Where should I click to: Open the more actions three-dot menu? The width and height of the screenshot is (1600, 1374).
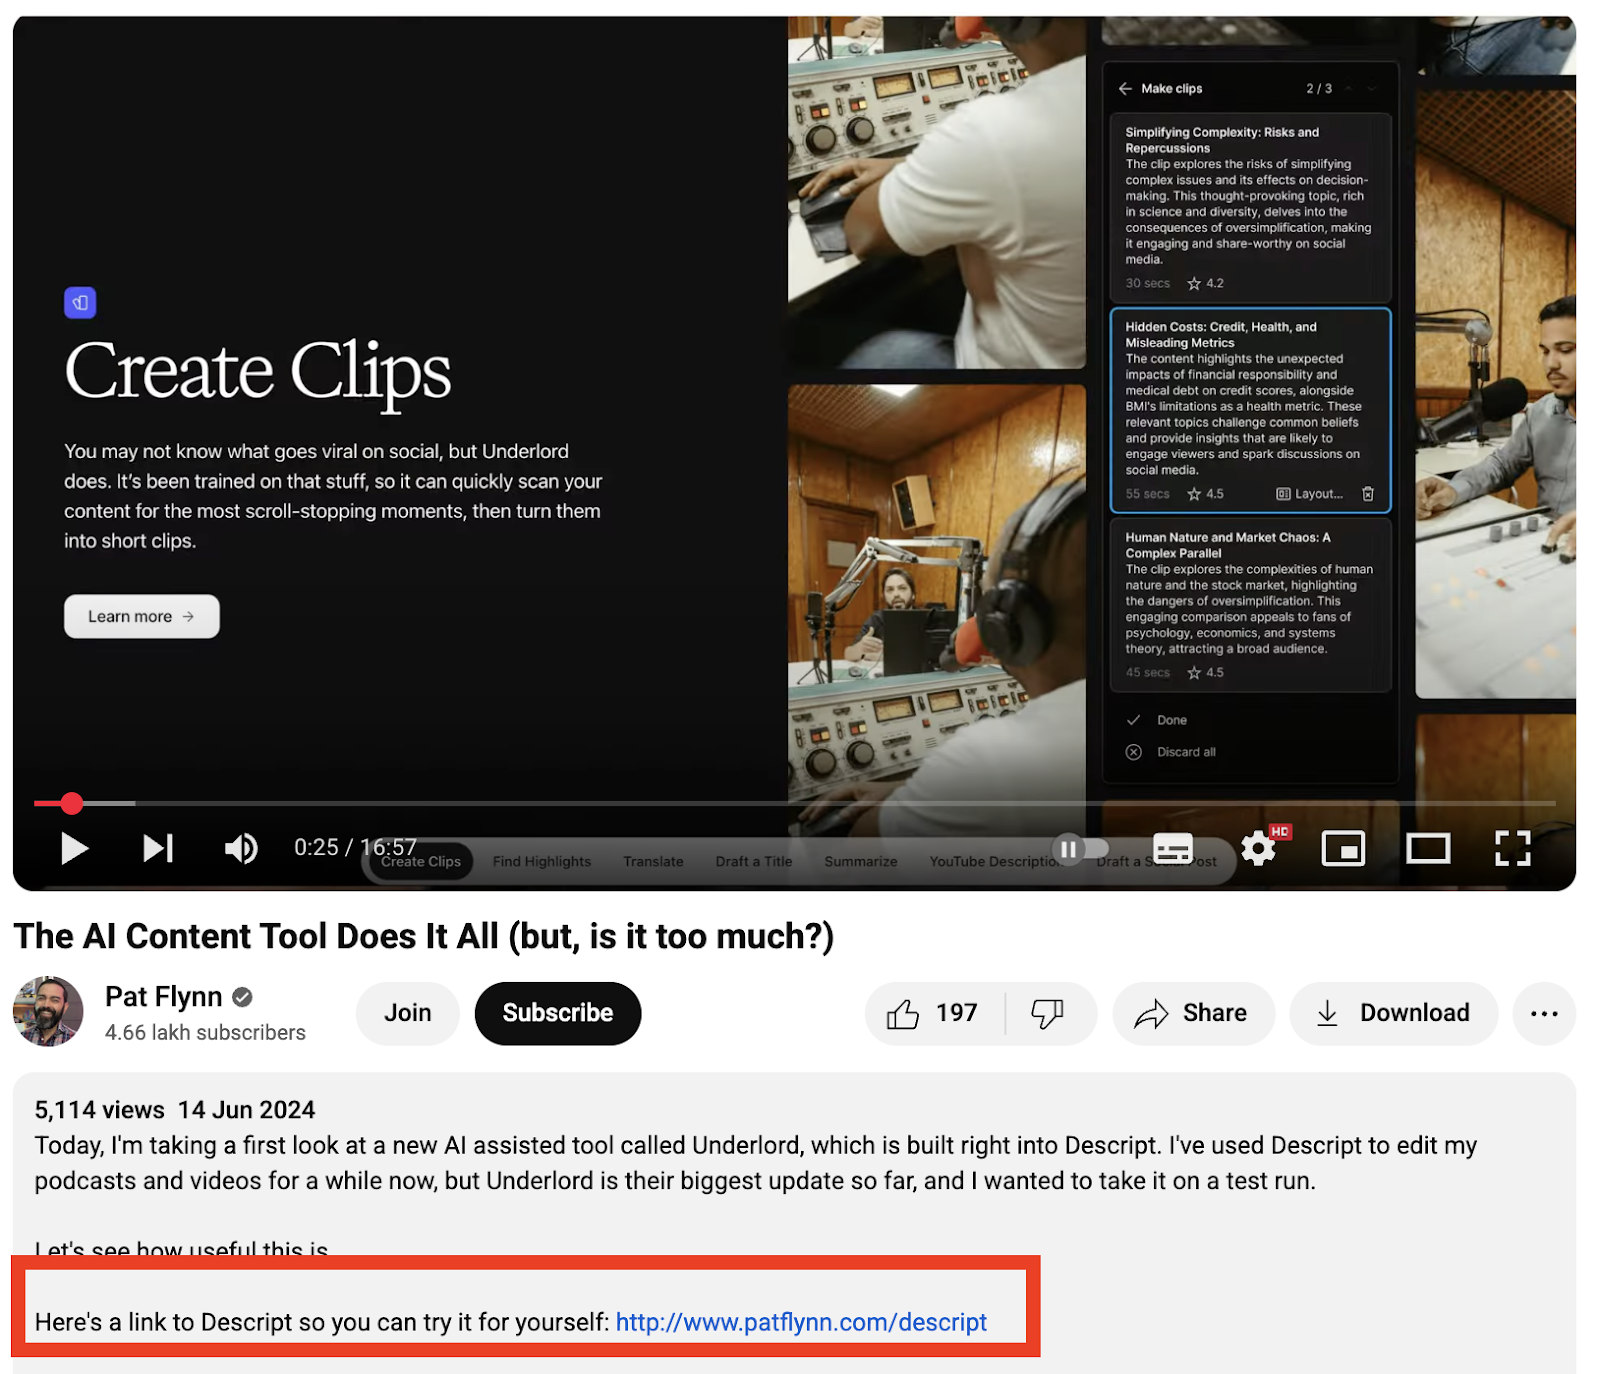1544,1013
